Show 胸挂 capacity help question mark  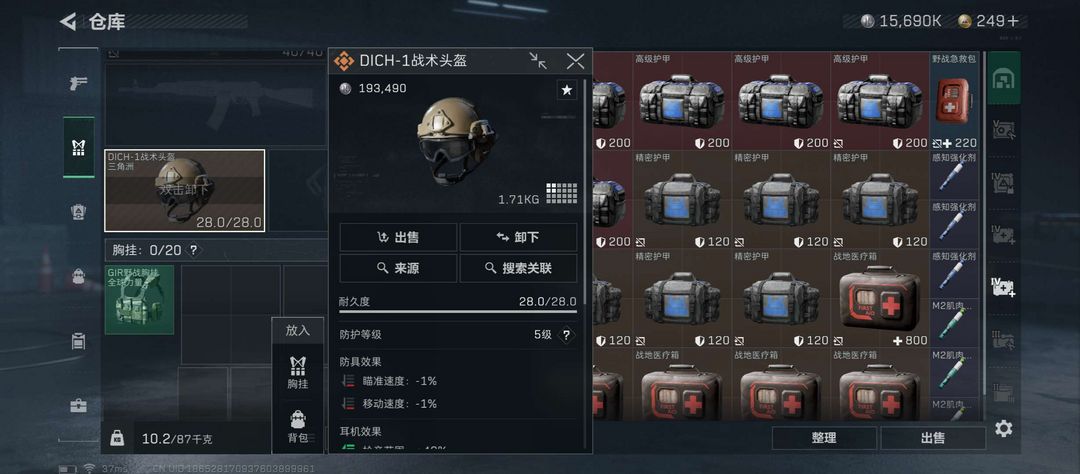tap(194, 250)
